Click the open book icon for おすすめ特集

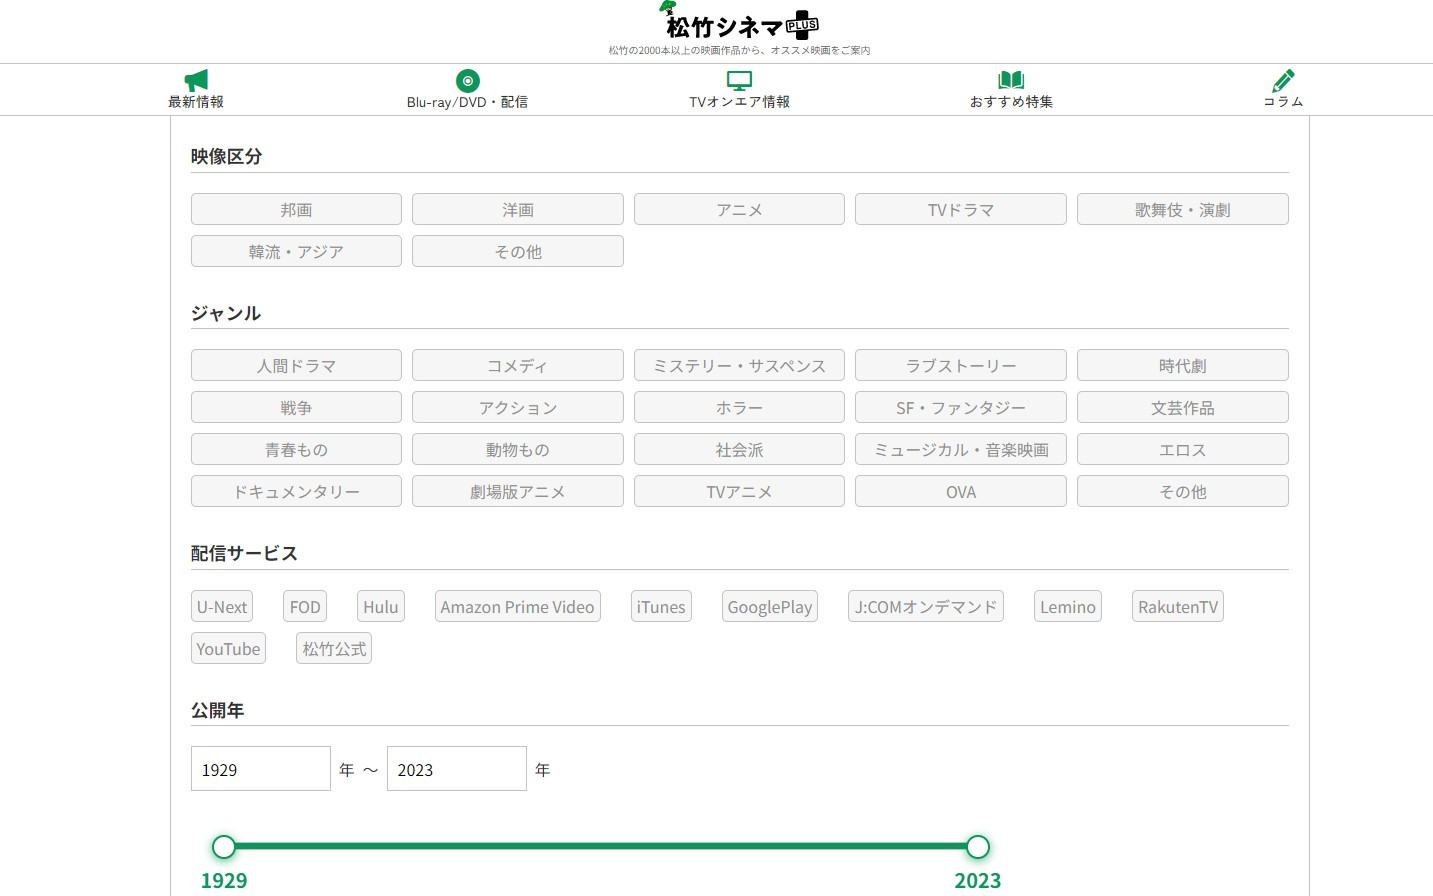(1011, 80)
